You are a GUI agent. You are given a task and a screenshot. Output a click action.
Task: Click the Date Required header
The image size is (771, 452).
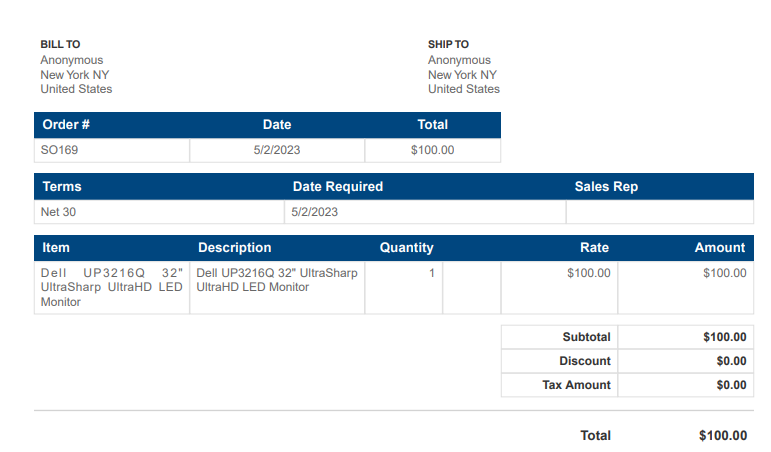(338, 186)
